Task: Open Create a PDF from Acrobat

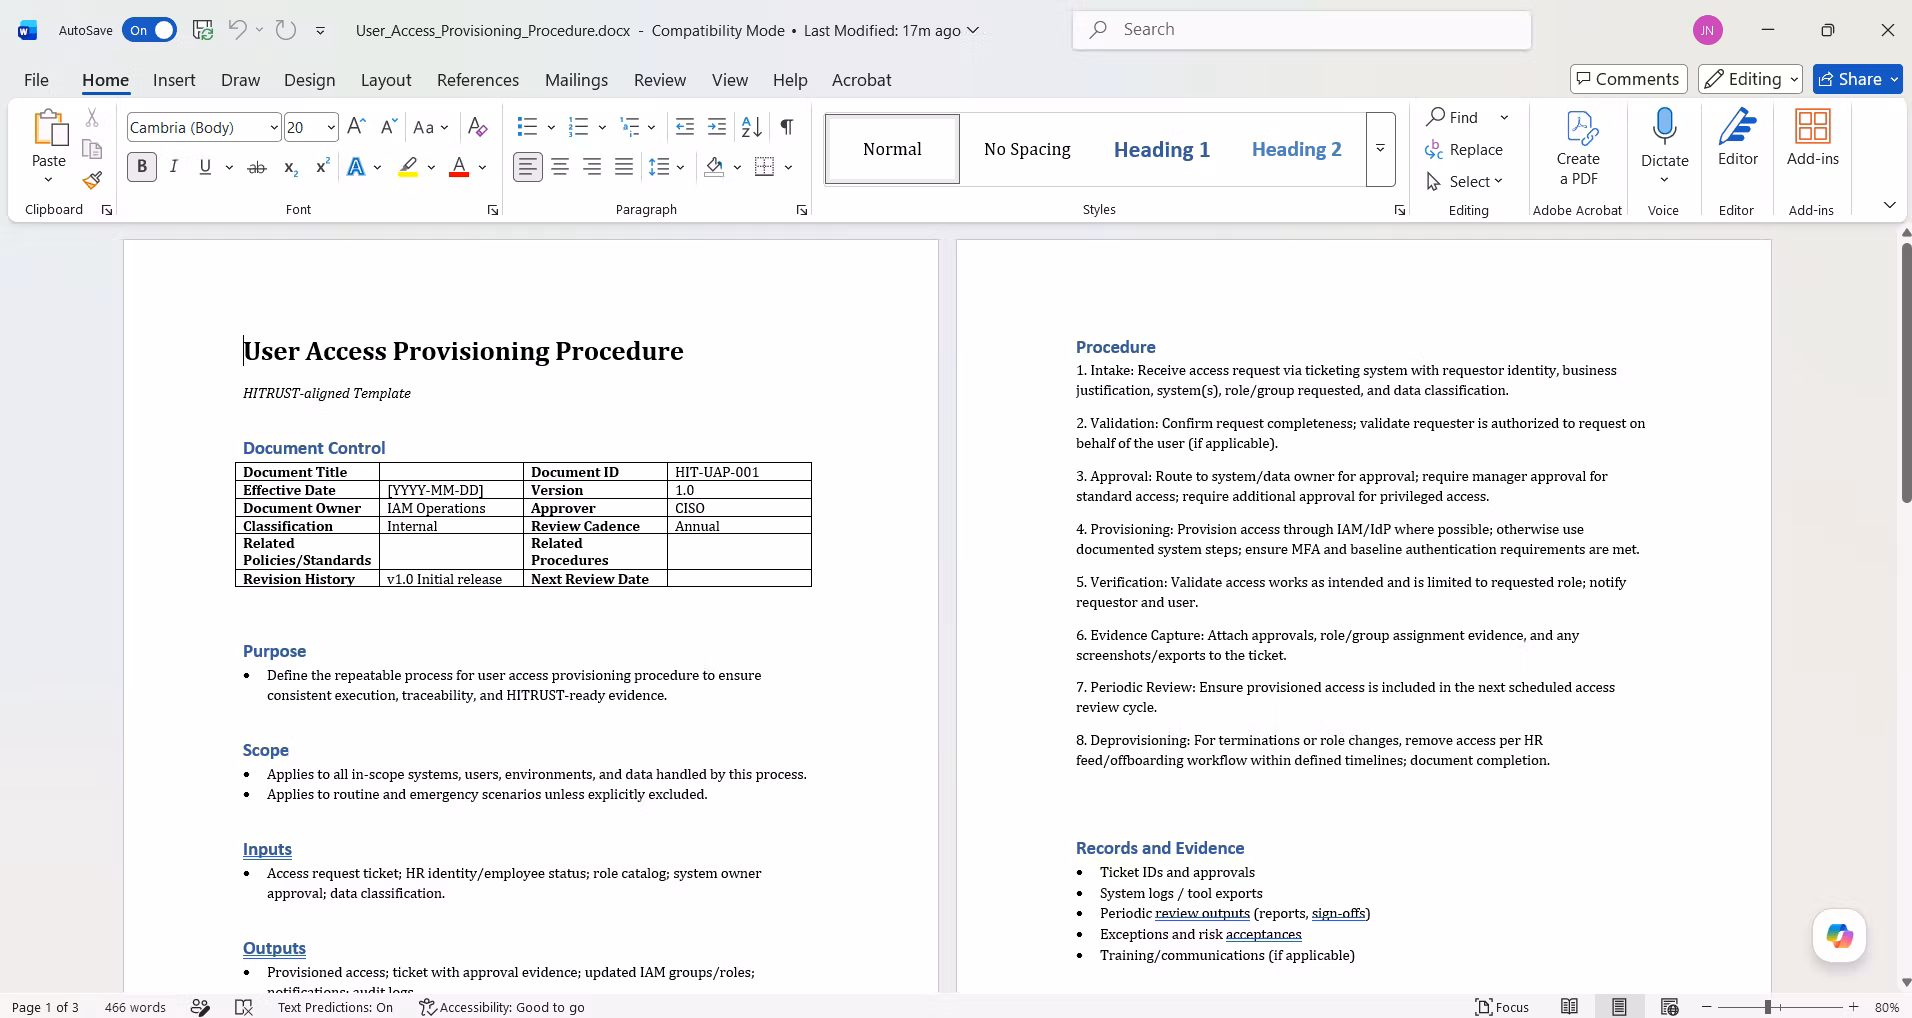Action: click(x=1578, y=148)
